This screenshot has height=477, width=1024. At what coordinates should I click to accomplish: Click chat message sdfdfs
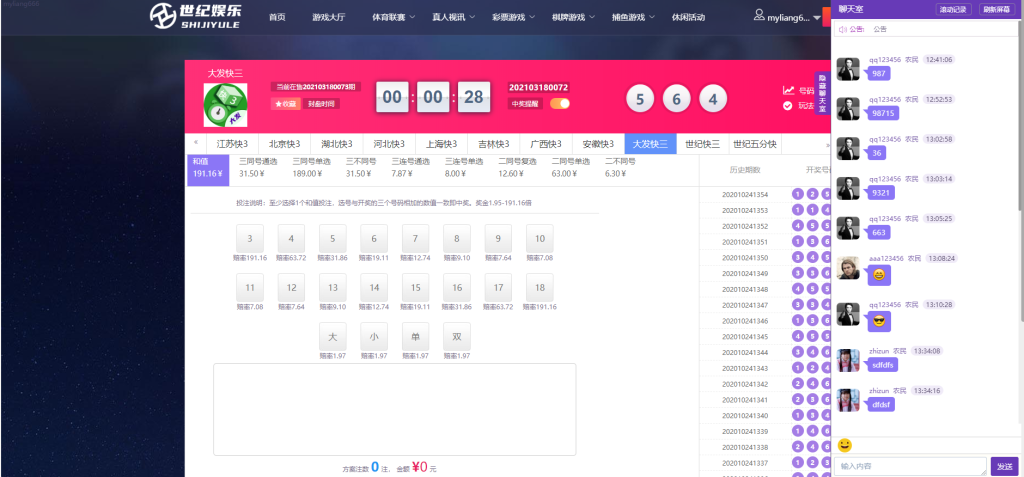pyautogui.click(x=883, y=365)
